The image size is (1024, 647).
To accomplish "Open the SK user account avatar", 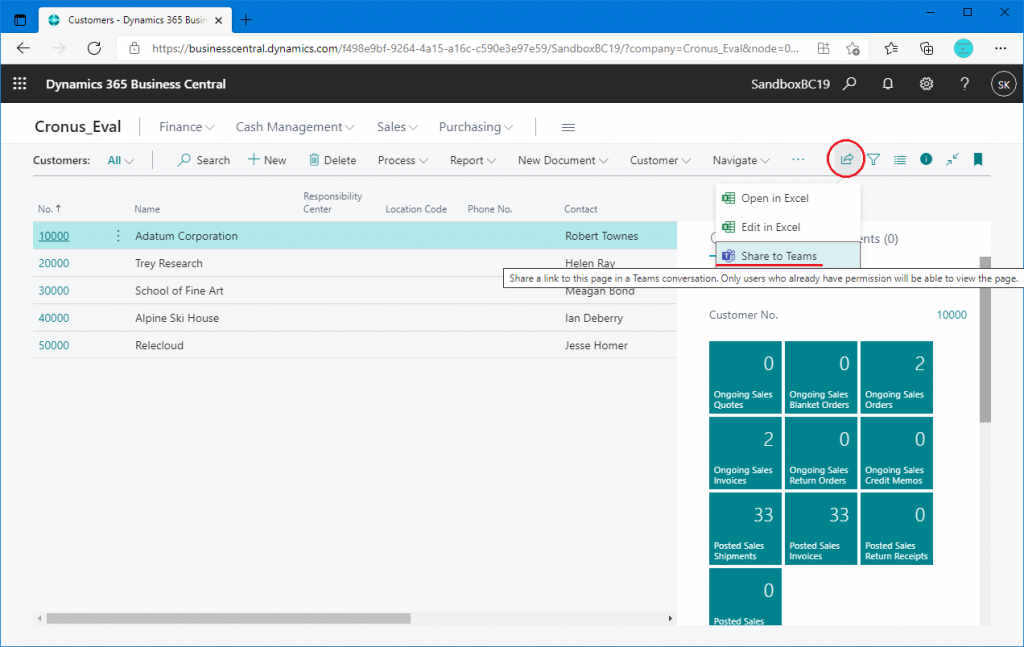I will [x=1003, y=84].
